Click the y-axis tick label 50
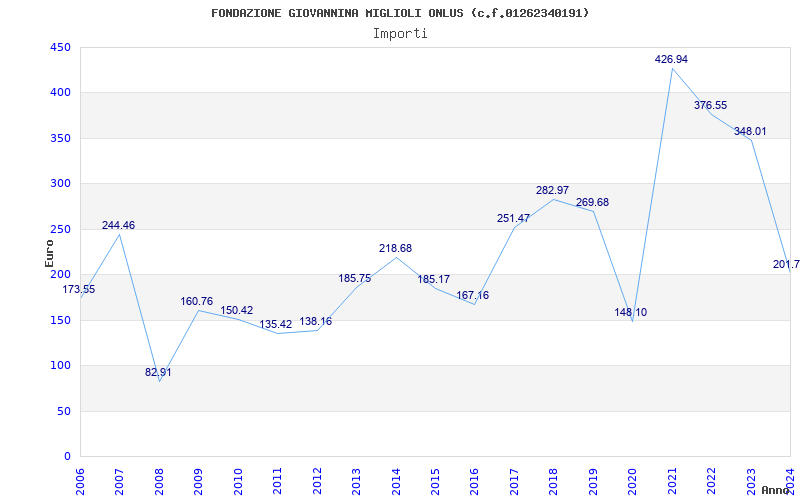This screenshot has width=800, height=500. [64, 411]
